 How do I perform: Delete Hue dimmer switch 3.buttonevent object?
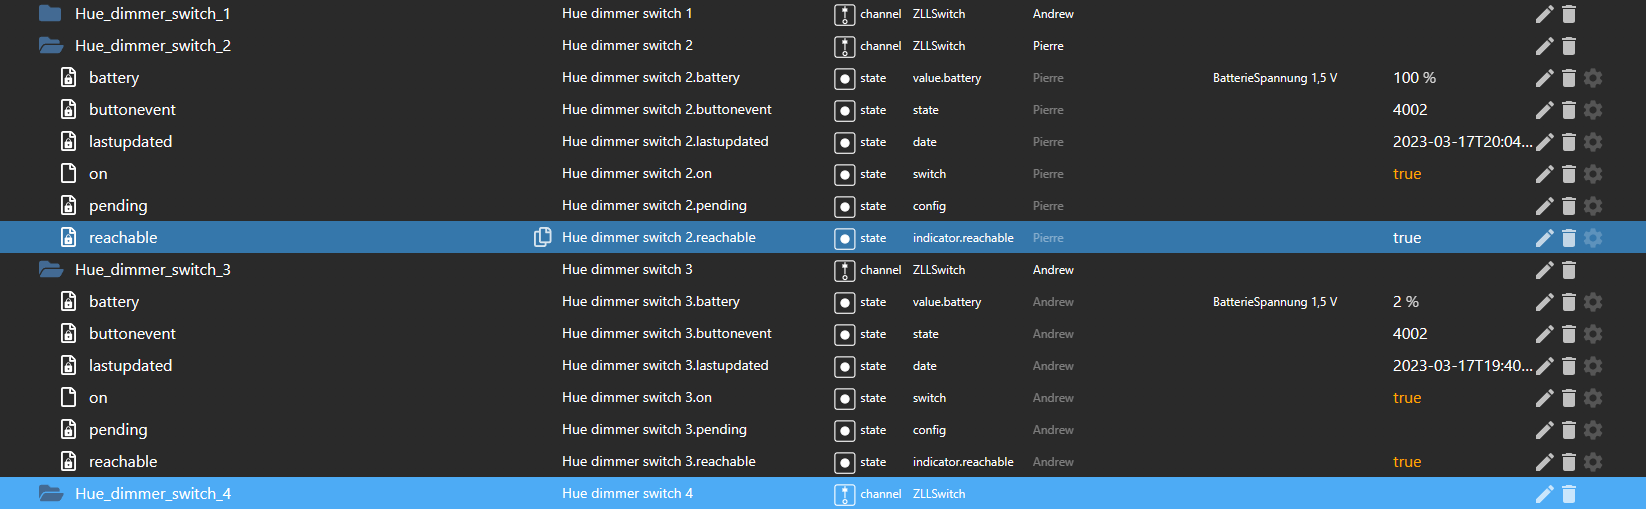[1569, 334]
